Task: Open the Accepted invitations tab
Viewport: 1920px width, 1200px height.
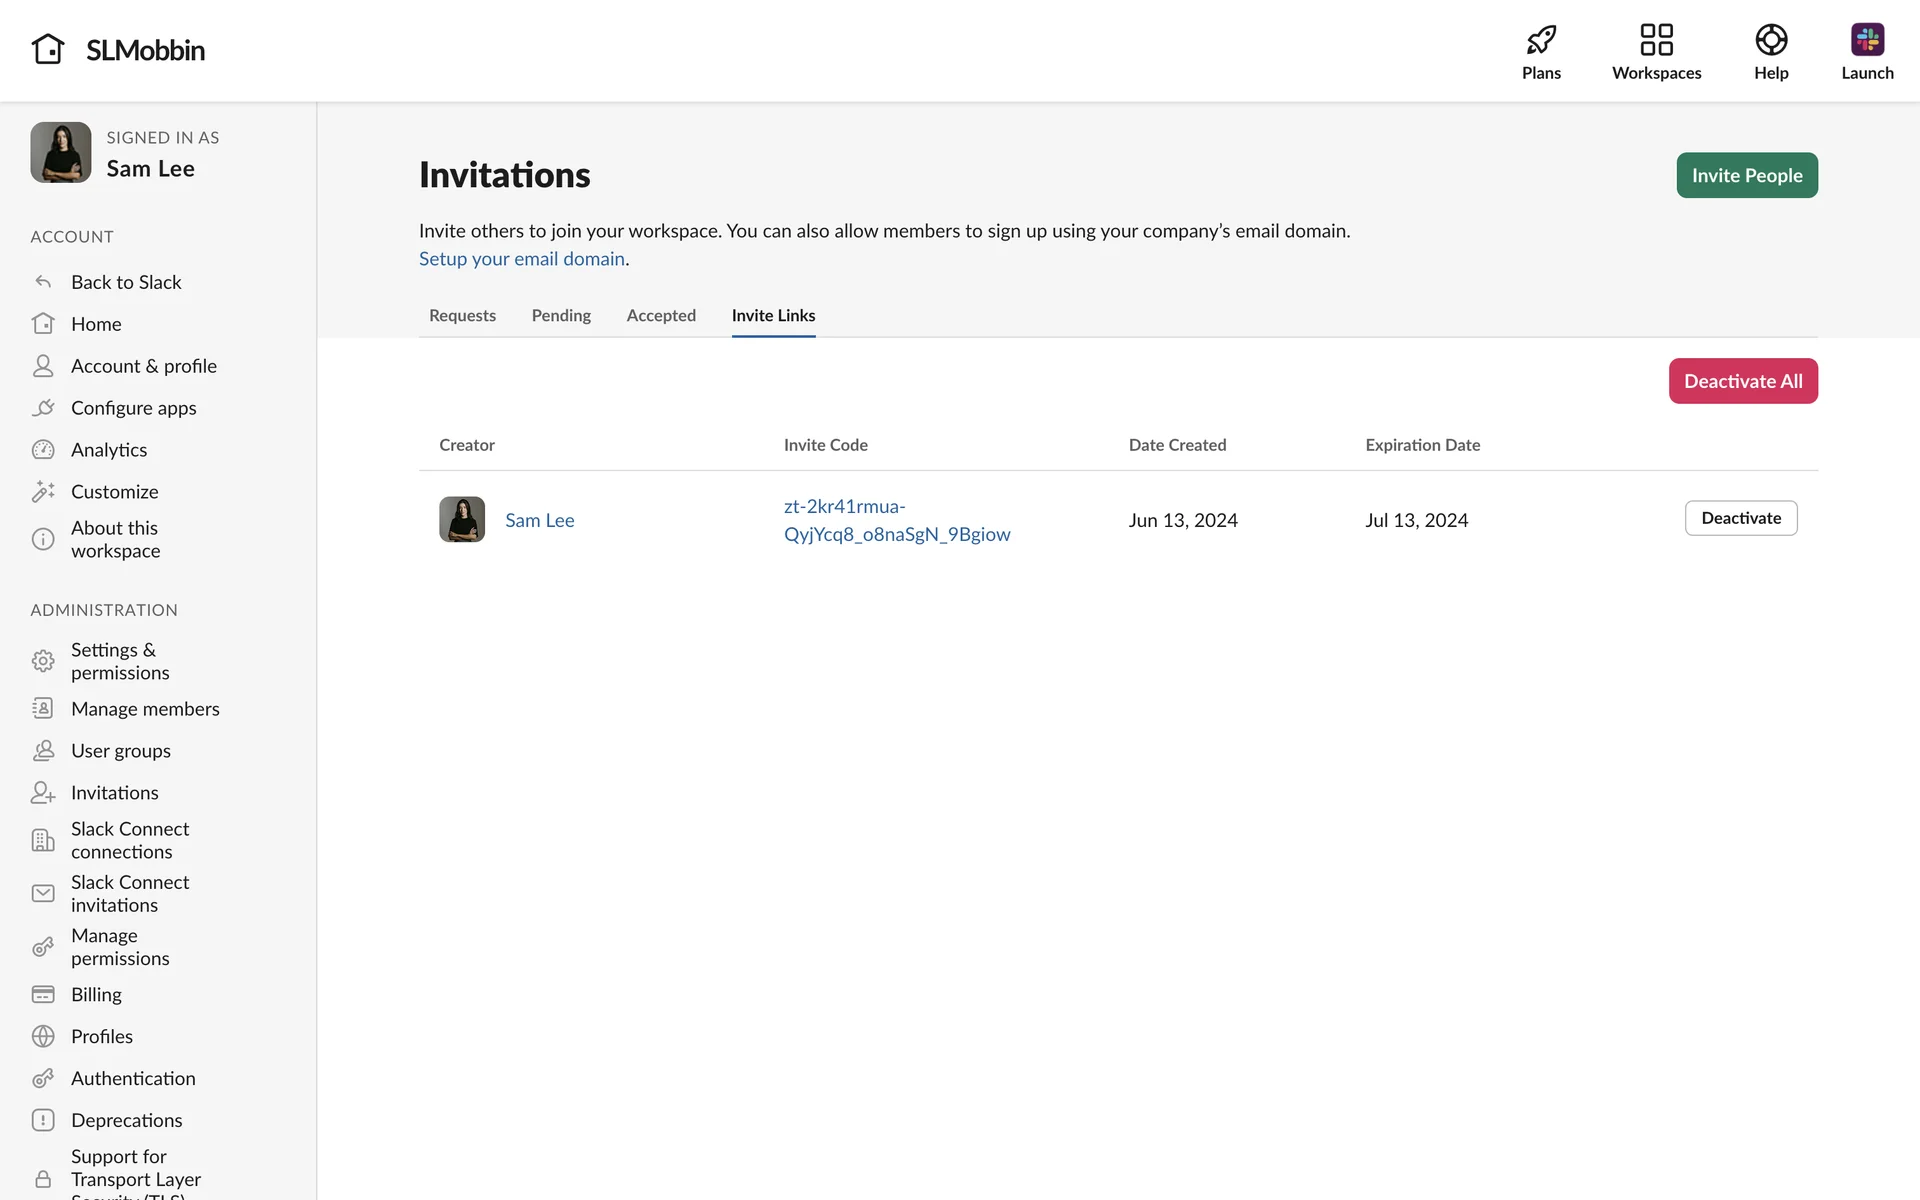Action: tap(661, 316)
